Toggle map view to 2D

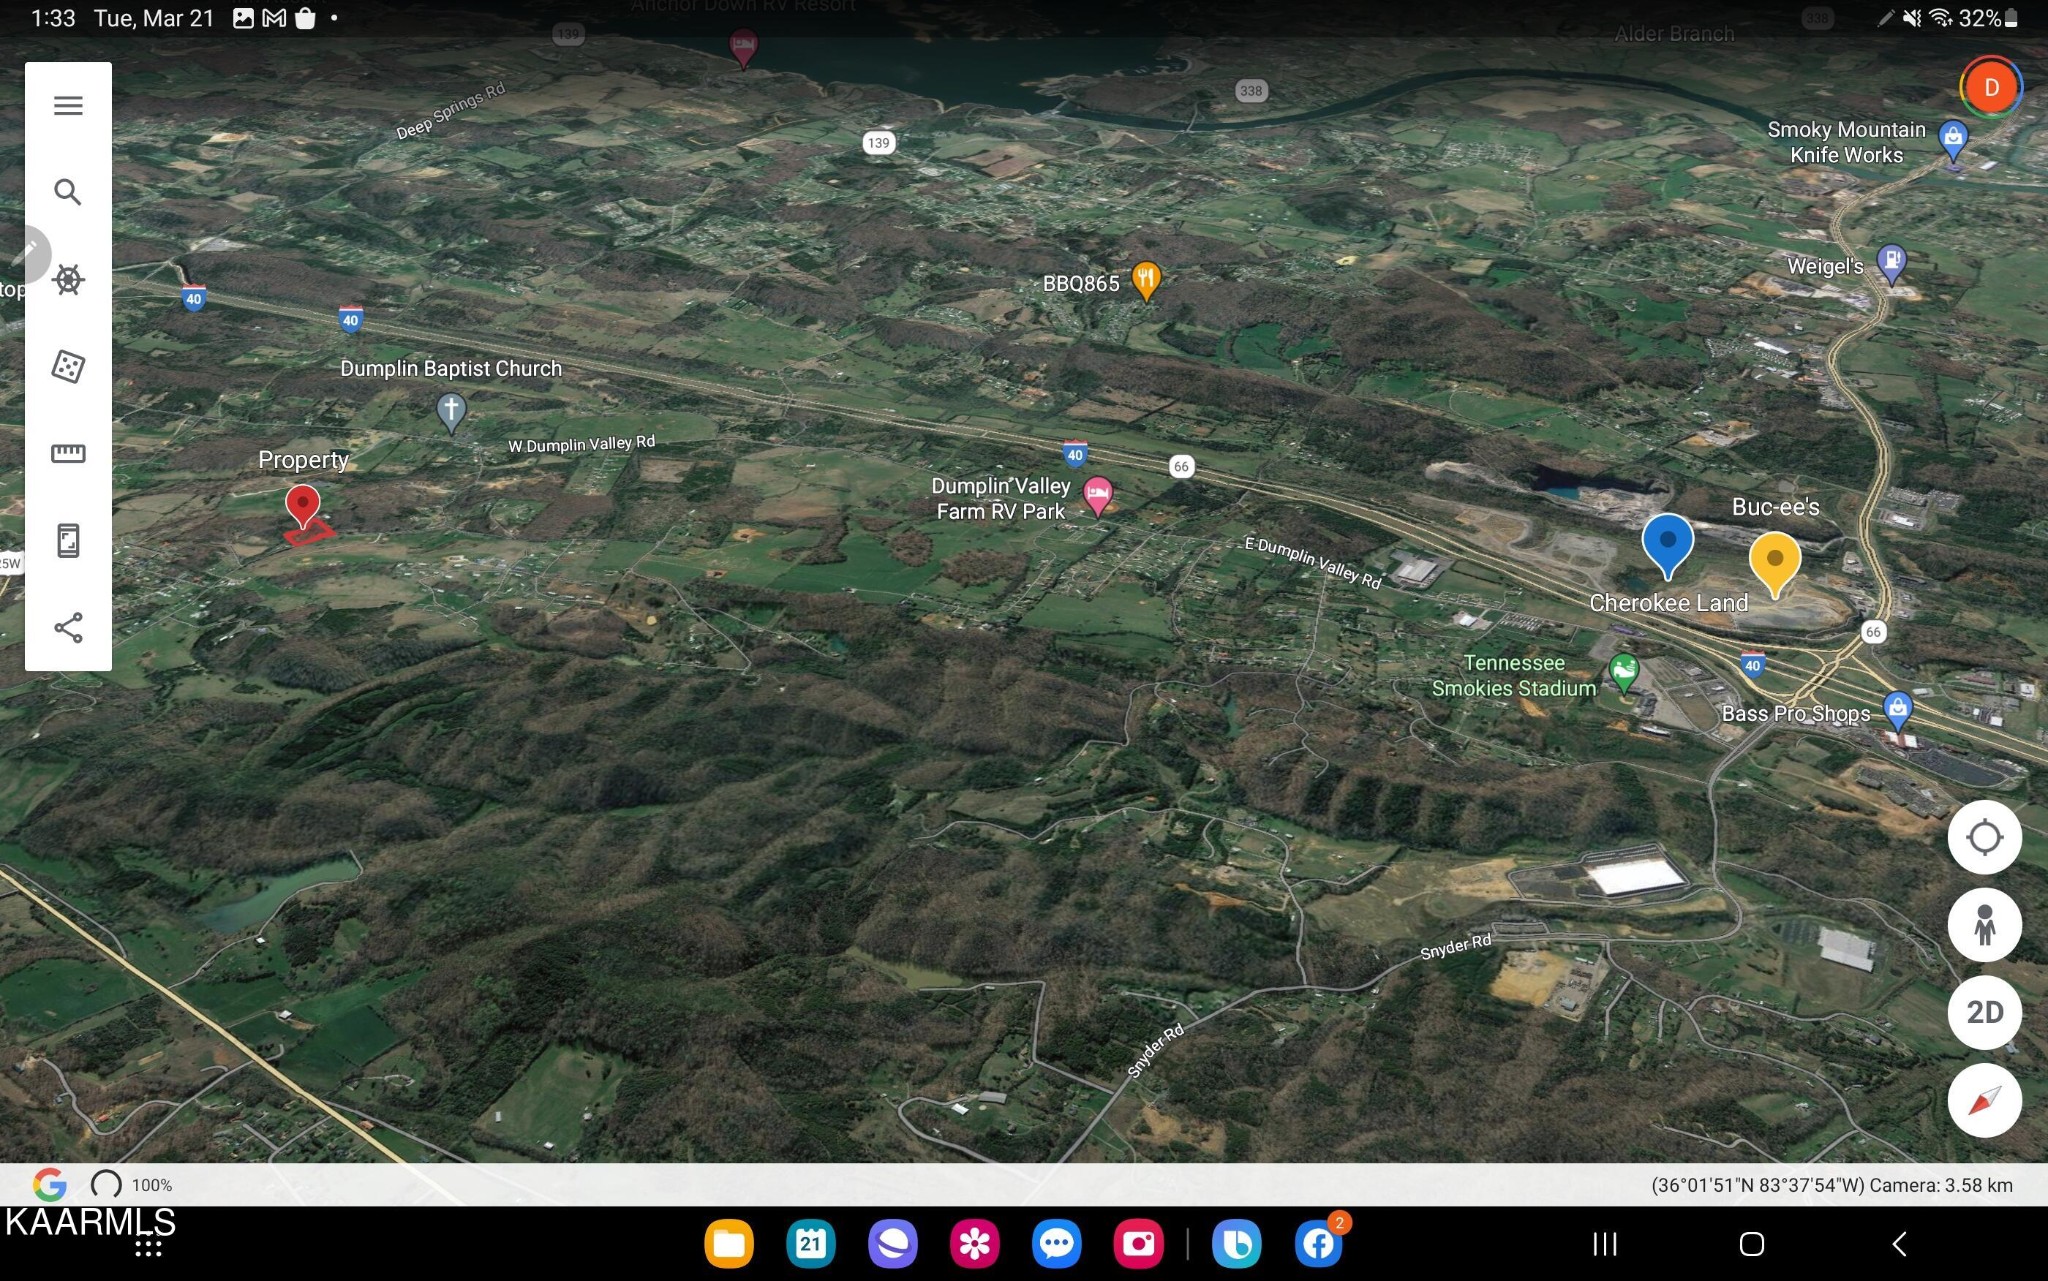(x=1984, y=1012)
